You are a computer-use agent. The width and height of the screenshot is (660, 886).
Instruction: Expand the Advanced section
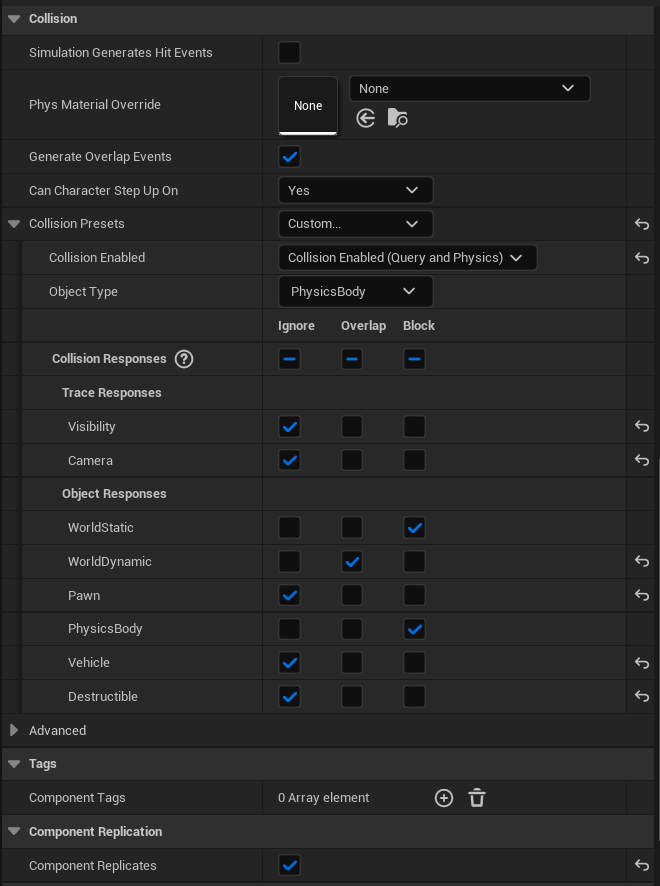pyautogui.click(x=14, y=730)
